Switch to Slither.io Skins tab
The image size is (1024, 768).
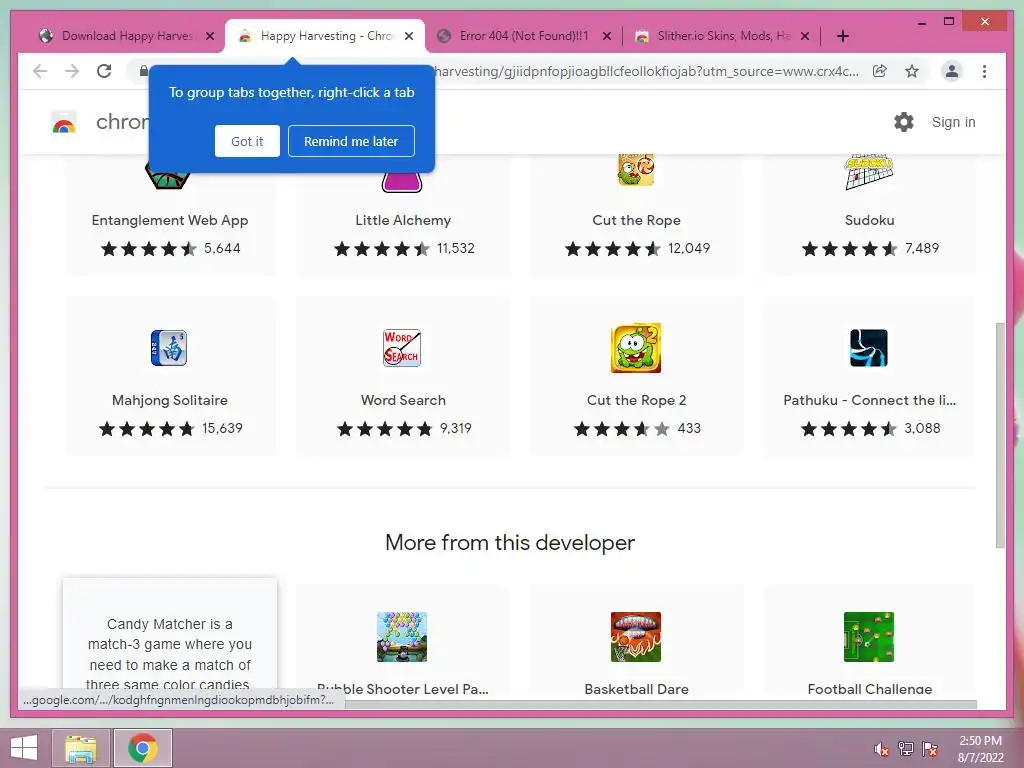pyautogui.click(x=723, y=36)
